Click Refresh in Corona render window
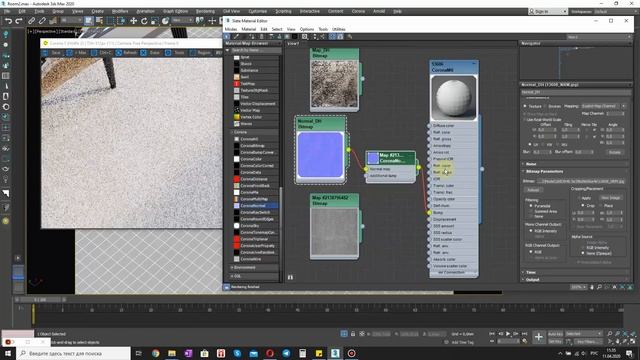640x360 pixels. pyautogui.click(x=127, y=53)
